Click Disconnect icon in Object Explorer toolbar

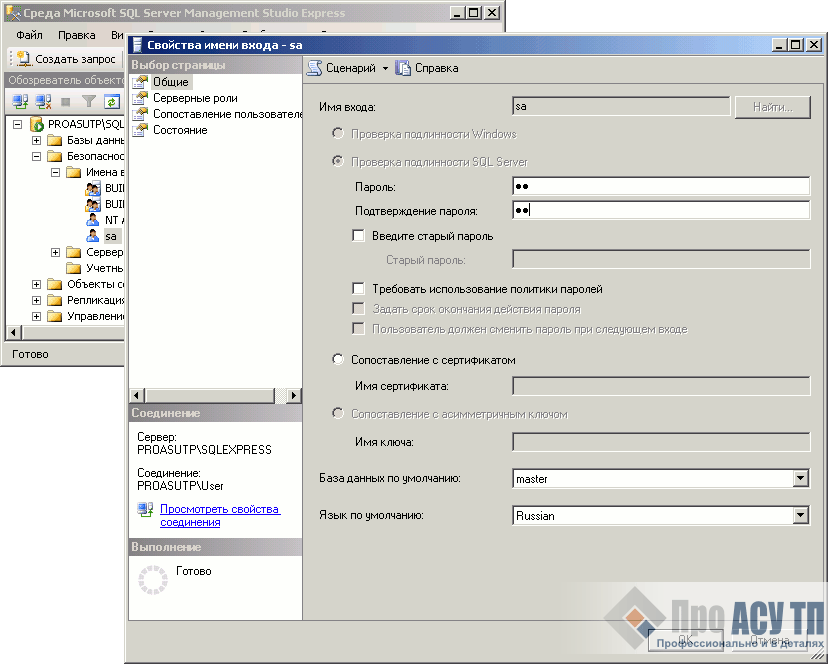point(43,101)
